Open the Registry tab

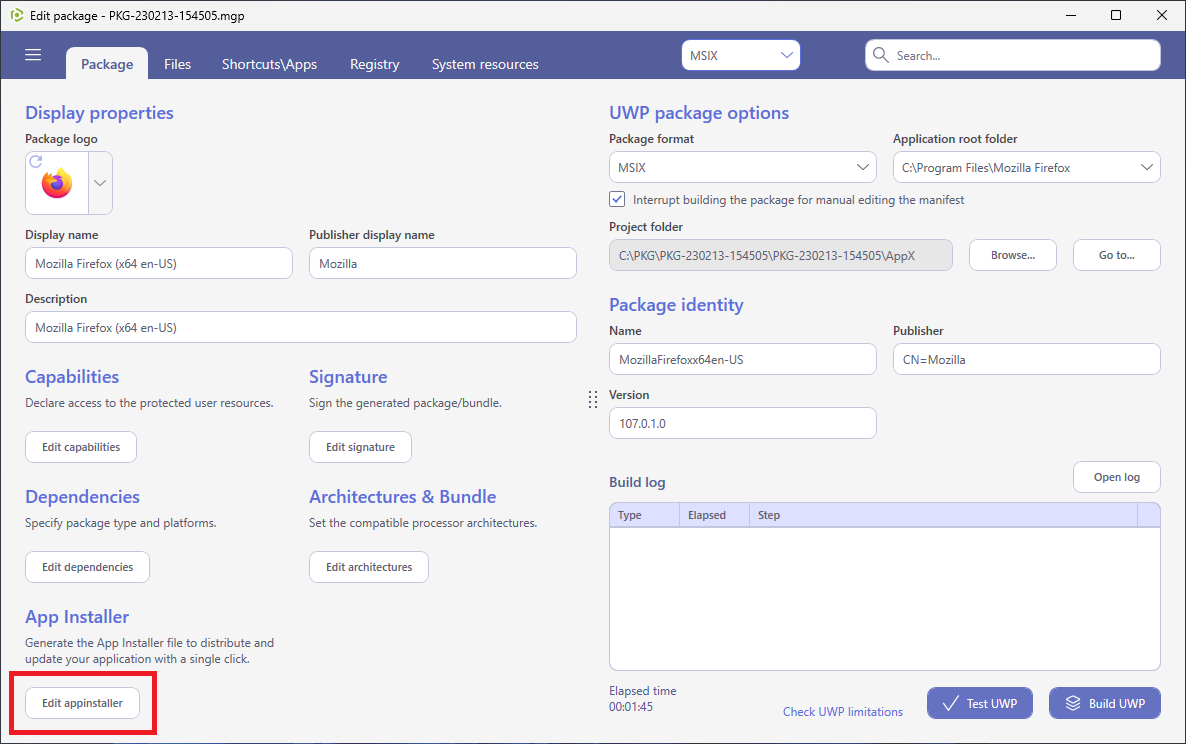tap(374, 64)
